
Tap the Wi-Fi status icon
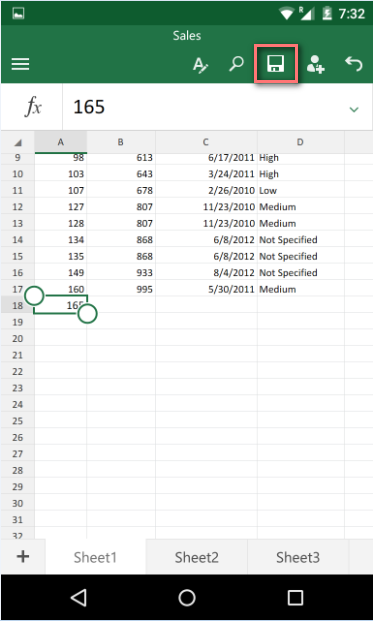click(x=286, y=14)
